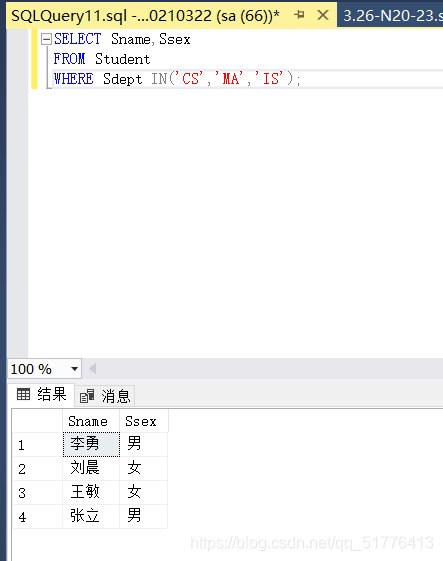The width and height of the screenshot is (443, 561).
Task: Click the 'IS' string literal
Action: point(269,78)
